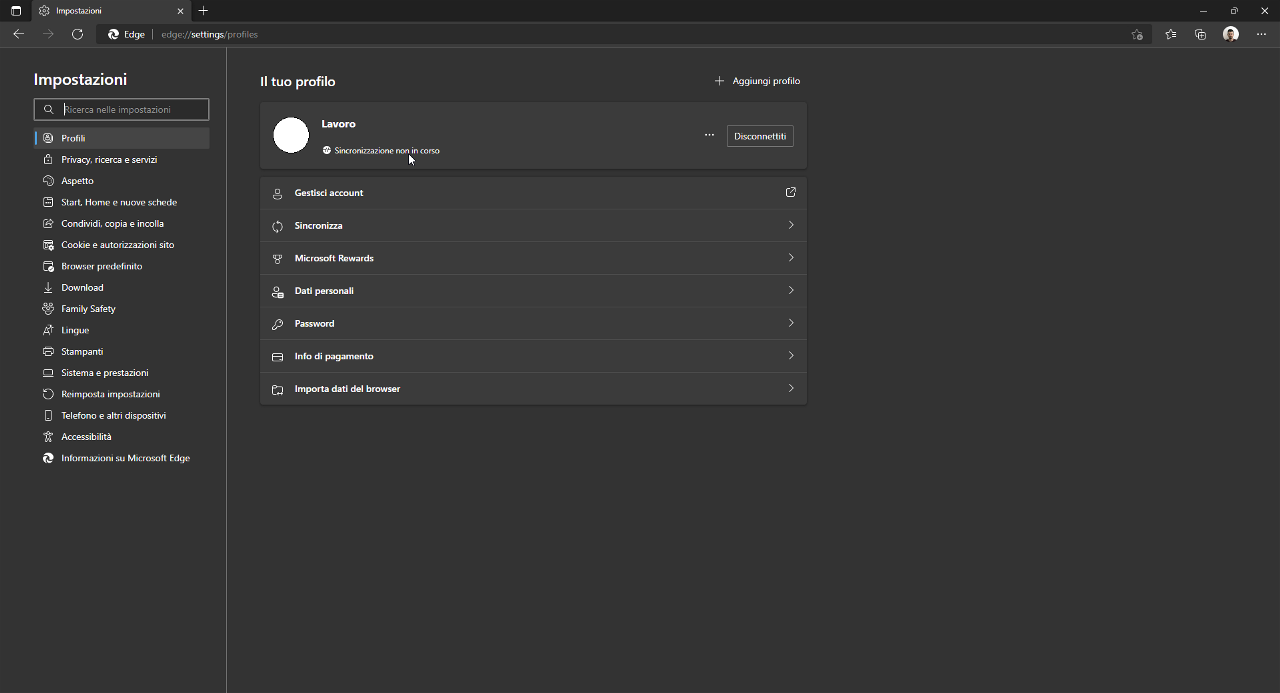Open the Collections icon in toolbar
Image resolution: width=1280 pixels, height=693 pixels.
tap(1200, 34)
